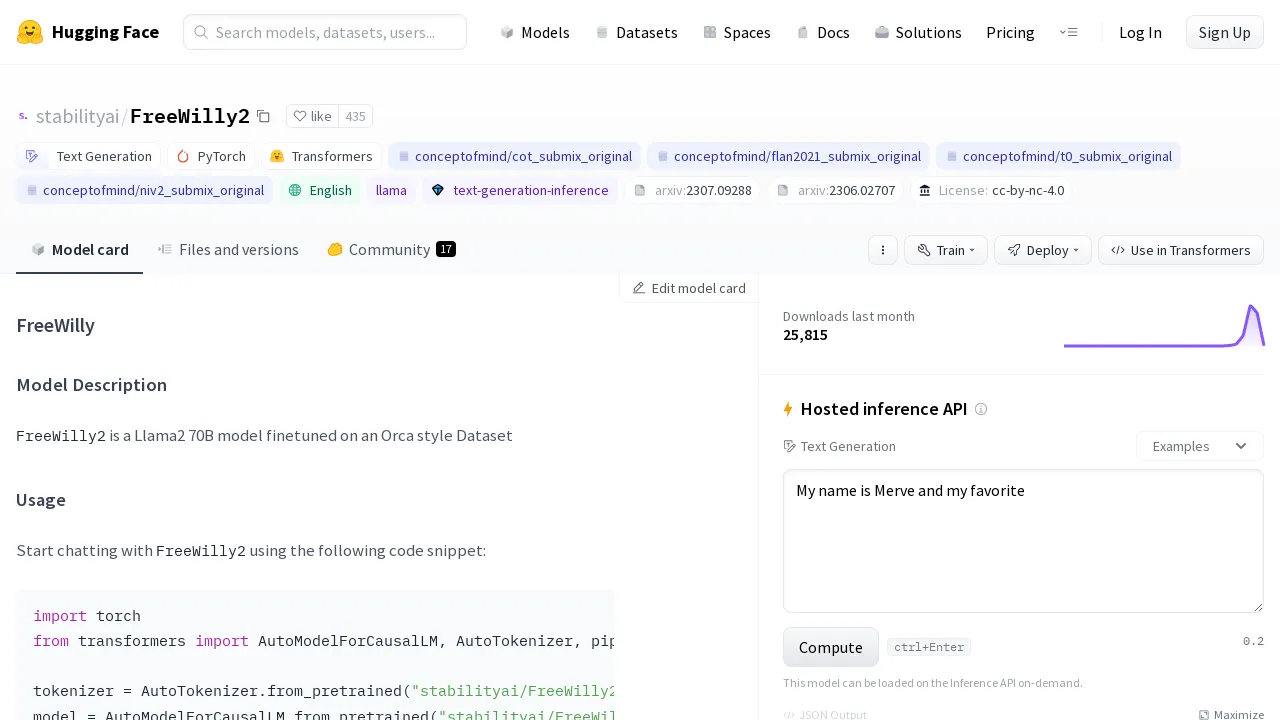Toggle the JSON Output section
Screen dimensions: 1280x720
pos(825,714)
